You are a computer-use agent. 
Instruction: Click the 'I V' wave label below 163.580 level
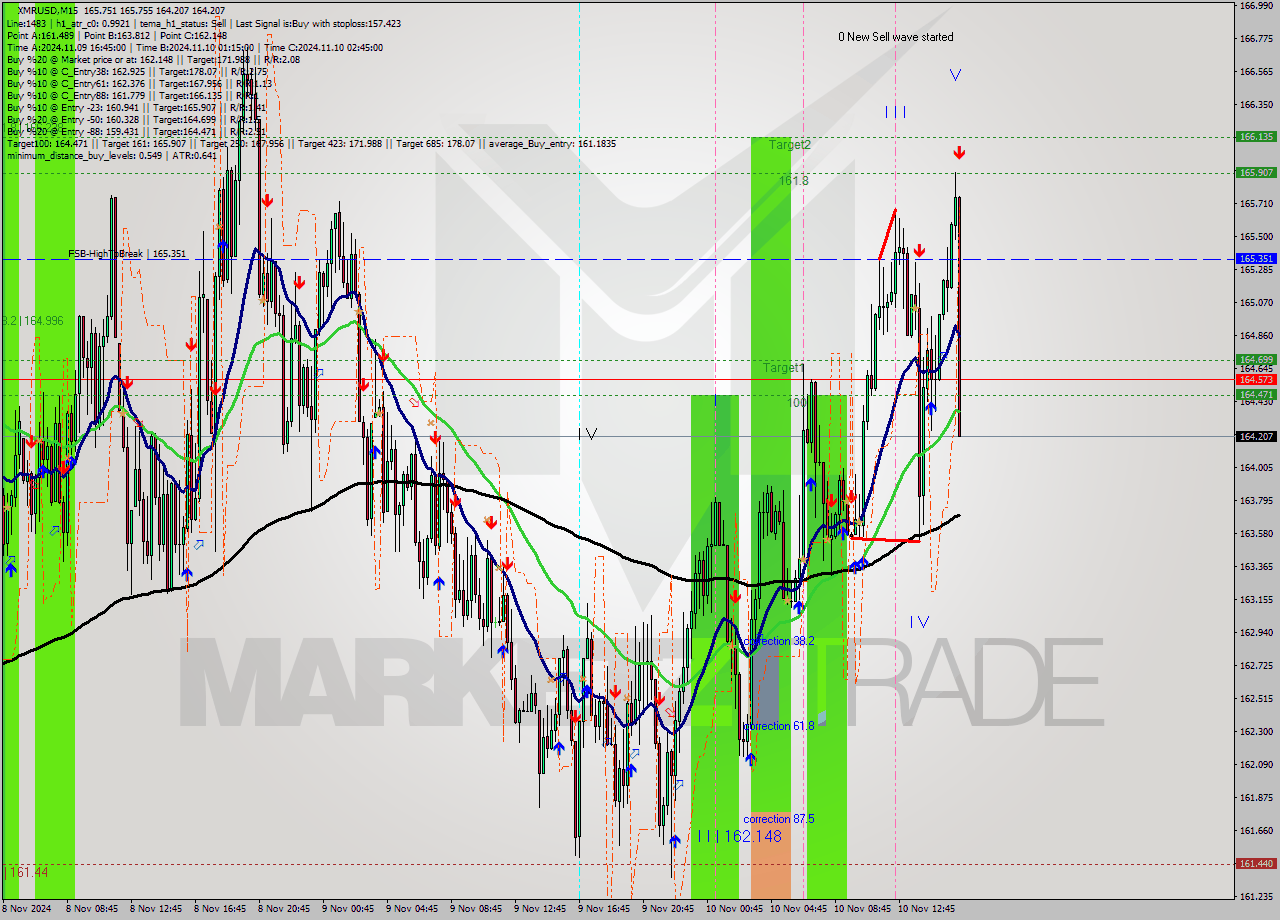point(920,622)
